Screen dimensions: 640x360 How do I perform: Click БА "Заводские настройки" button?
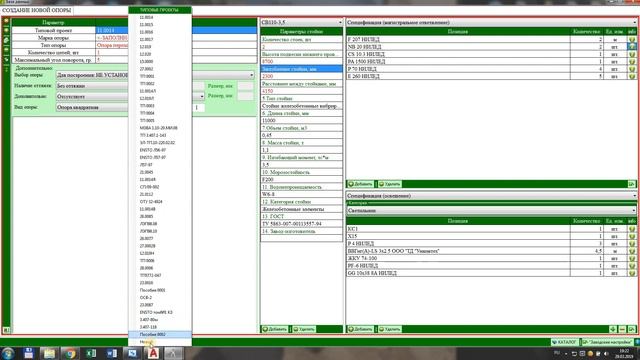(x=607, y=342)
